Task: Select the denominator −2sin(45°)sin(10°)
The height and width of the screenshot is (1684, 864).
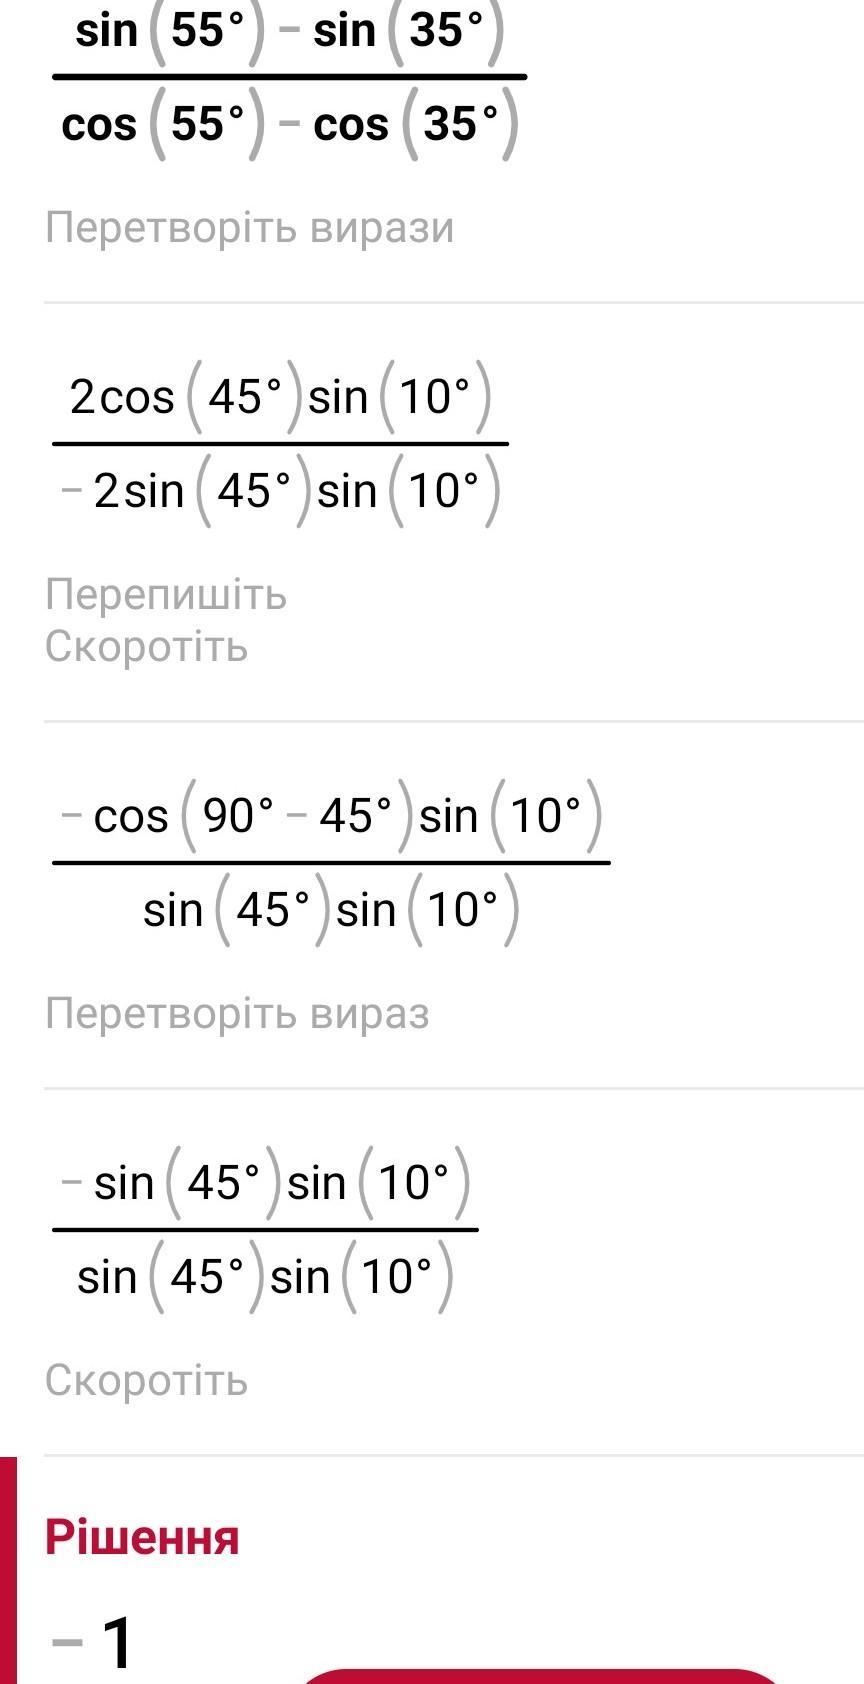Action: [280, 492]
